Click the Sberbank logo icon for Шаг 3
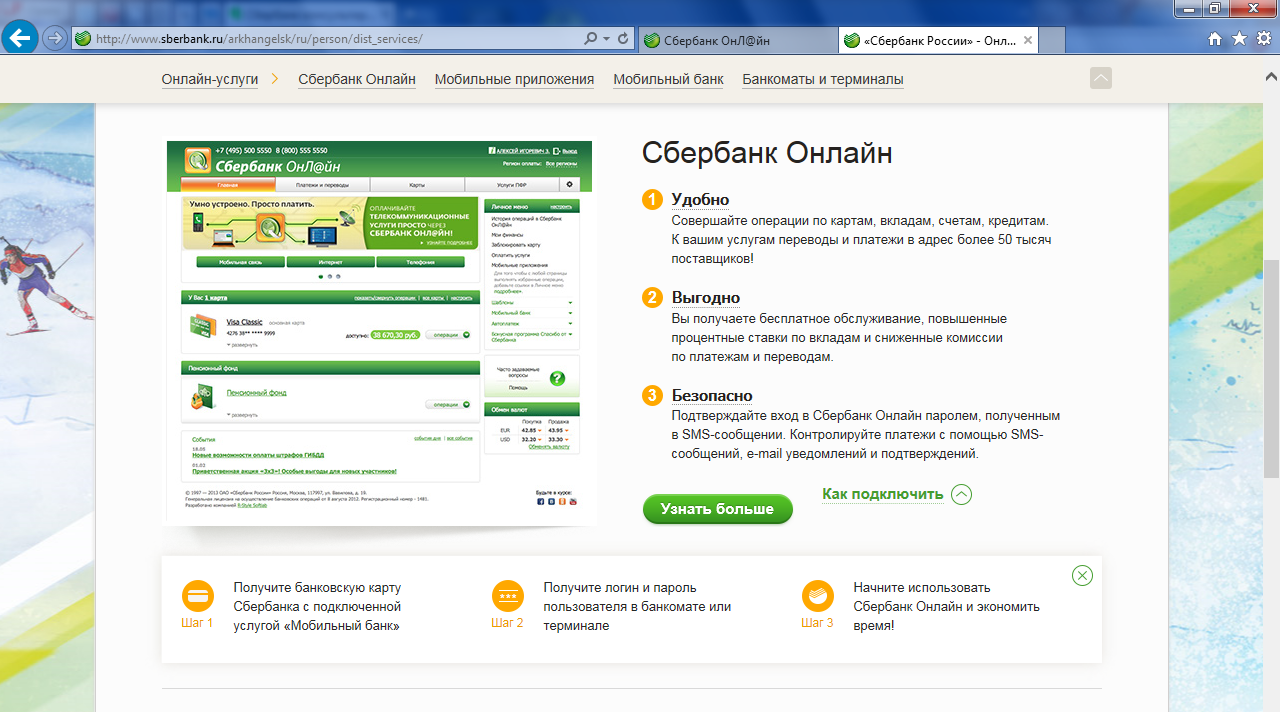 click(817, 596)
